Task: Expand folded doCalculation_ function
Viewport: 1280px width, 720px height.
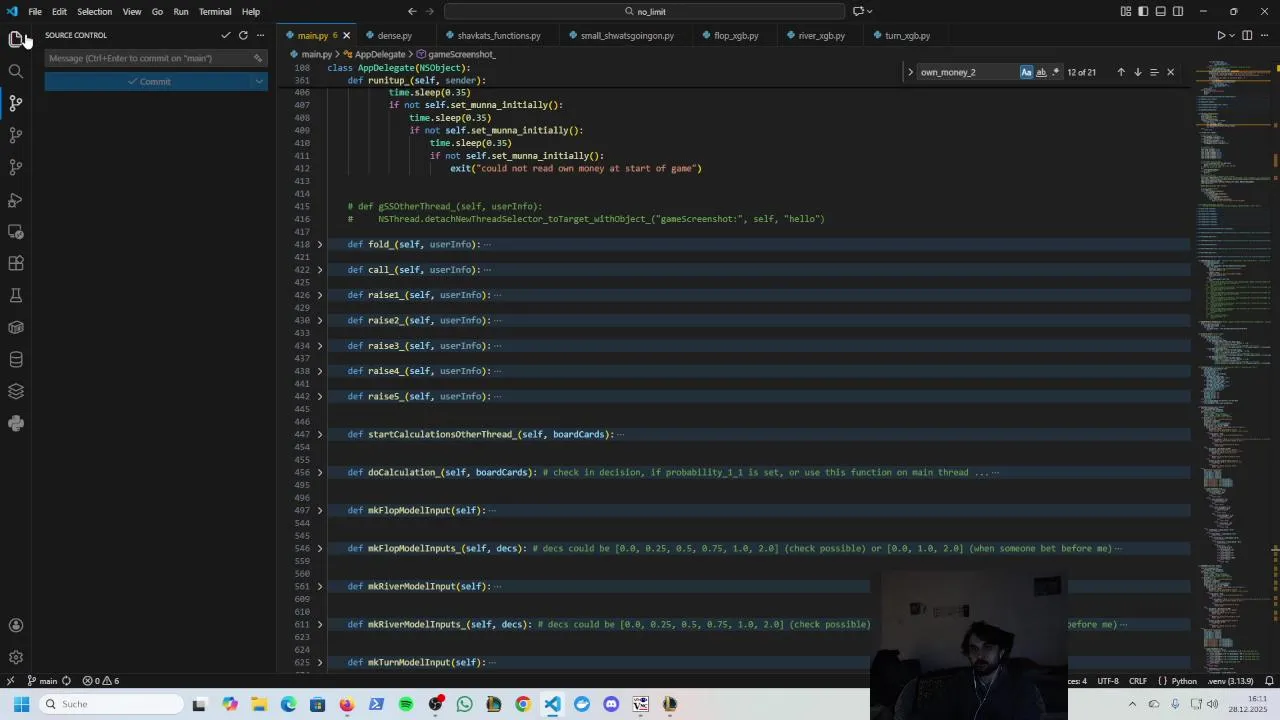Action: 320,472
